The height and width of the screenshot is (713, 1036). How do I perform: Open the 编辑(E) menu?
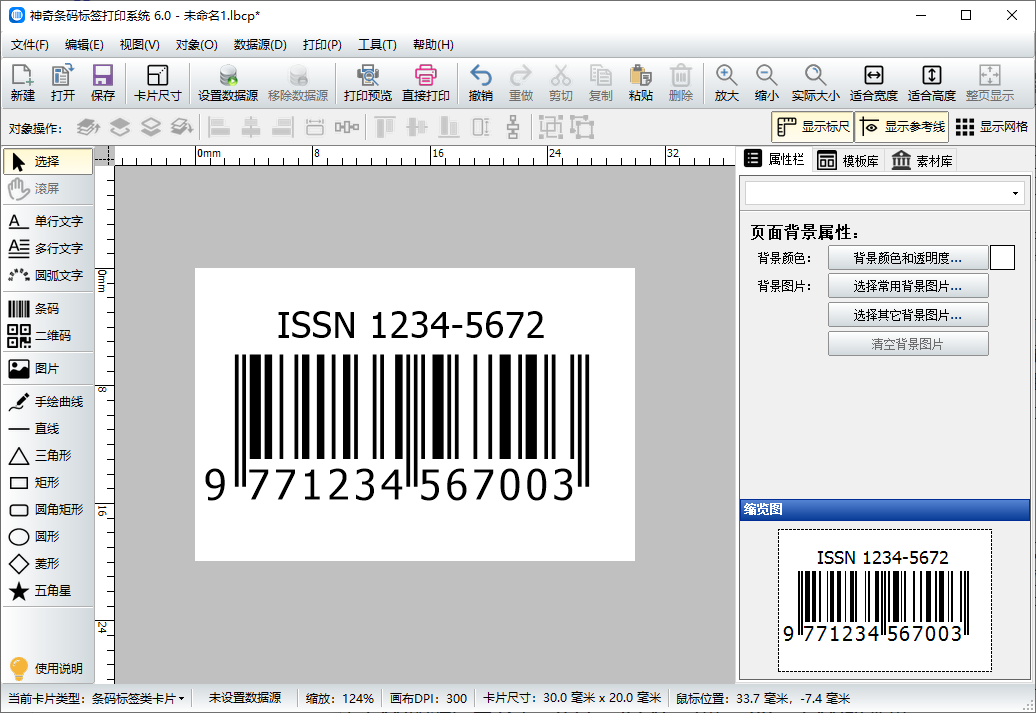84,45
